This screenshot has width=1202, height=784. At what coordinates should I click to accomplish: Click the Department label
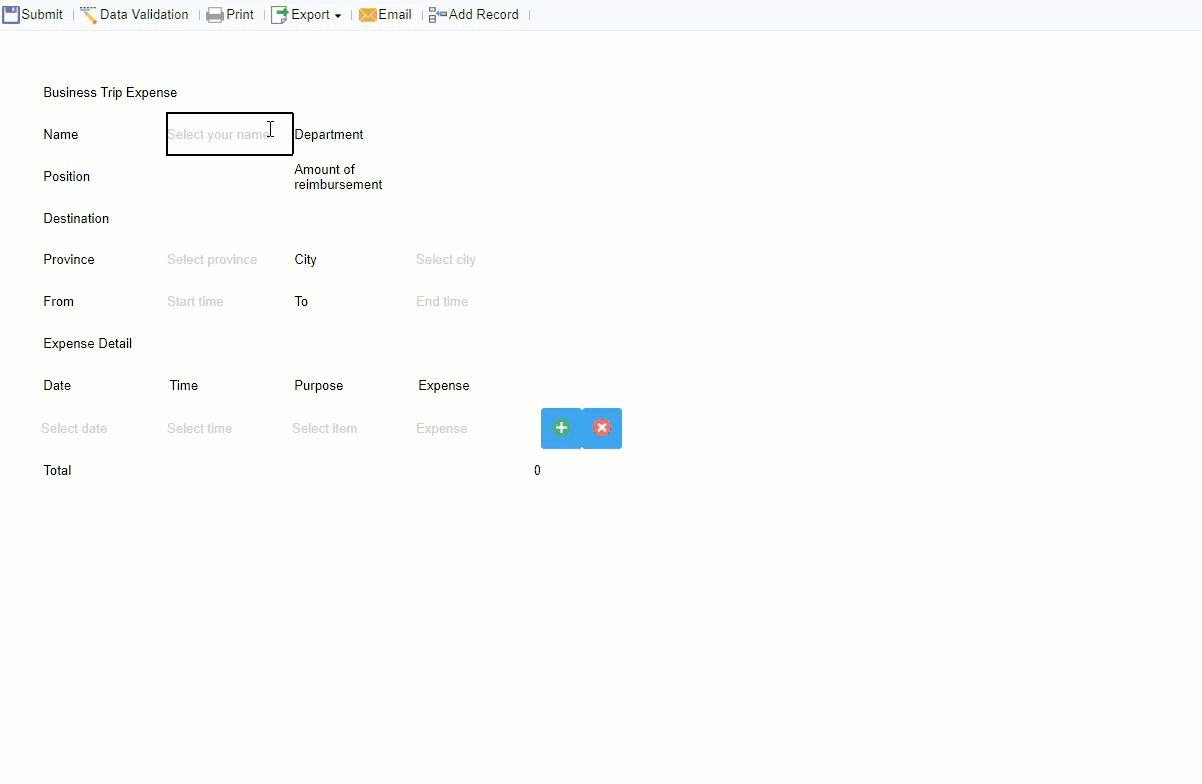pyautogui.click(x=329, y=135)
